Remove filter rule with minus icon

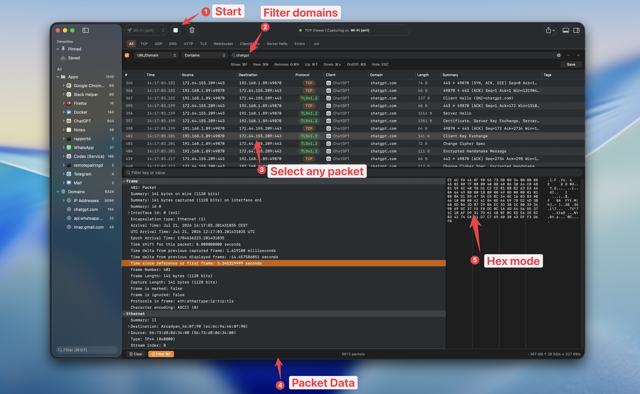[x=569, y=55]
